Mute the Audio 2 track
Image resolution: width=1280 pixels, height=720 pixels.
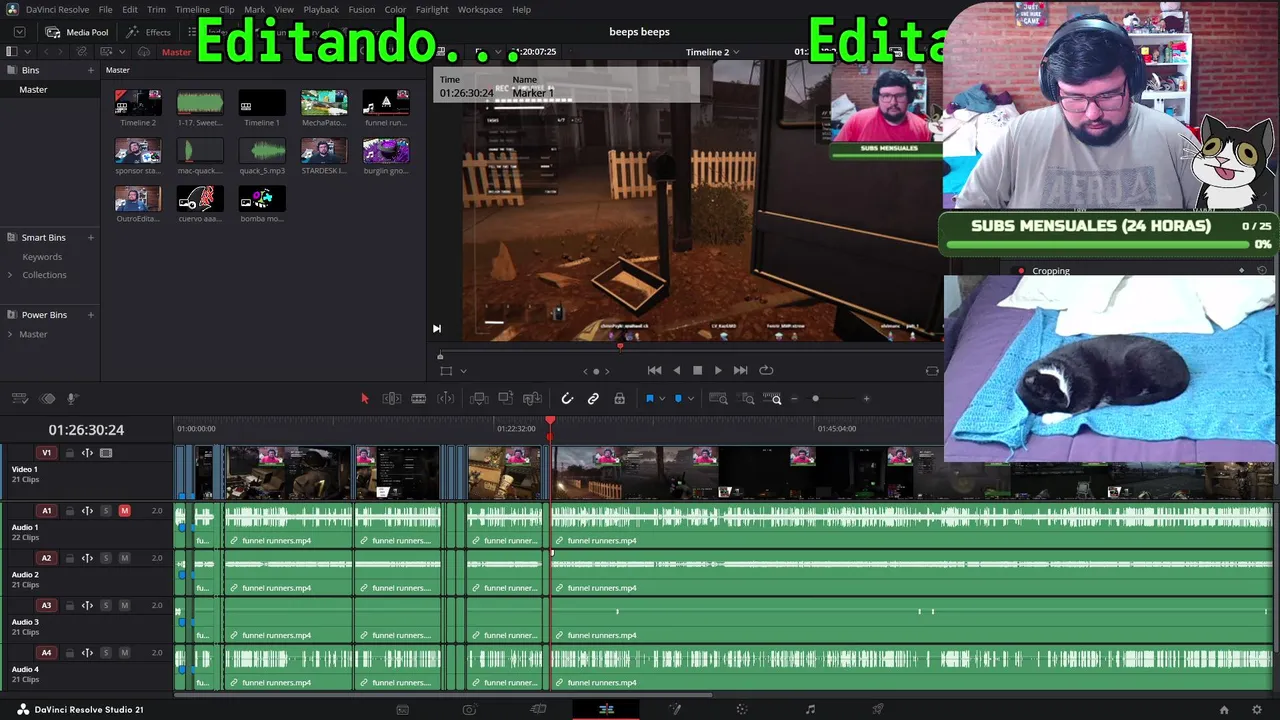pos(124,558)
